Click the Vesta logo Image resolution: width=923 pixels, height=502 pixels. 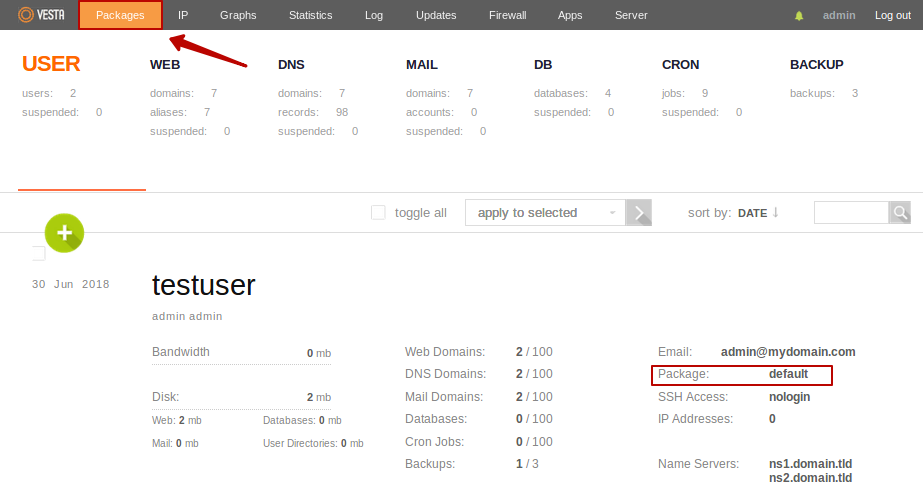coord(41,15)
